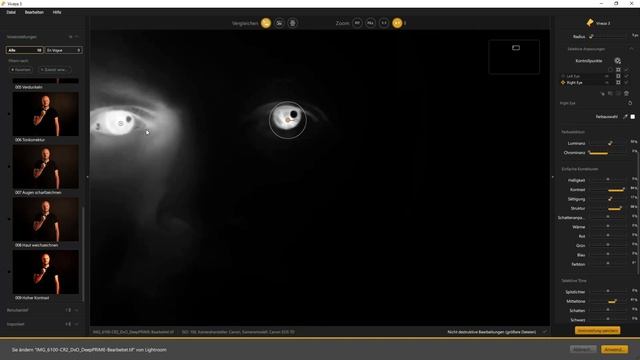
Task: Click the Favoriten filter button
Action: pos(21,70)
